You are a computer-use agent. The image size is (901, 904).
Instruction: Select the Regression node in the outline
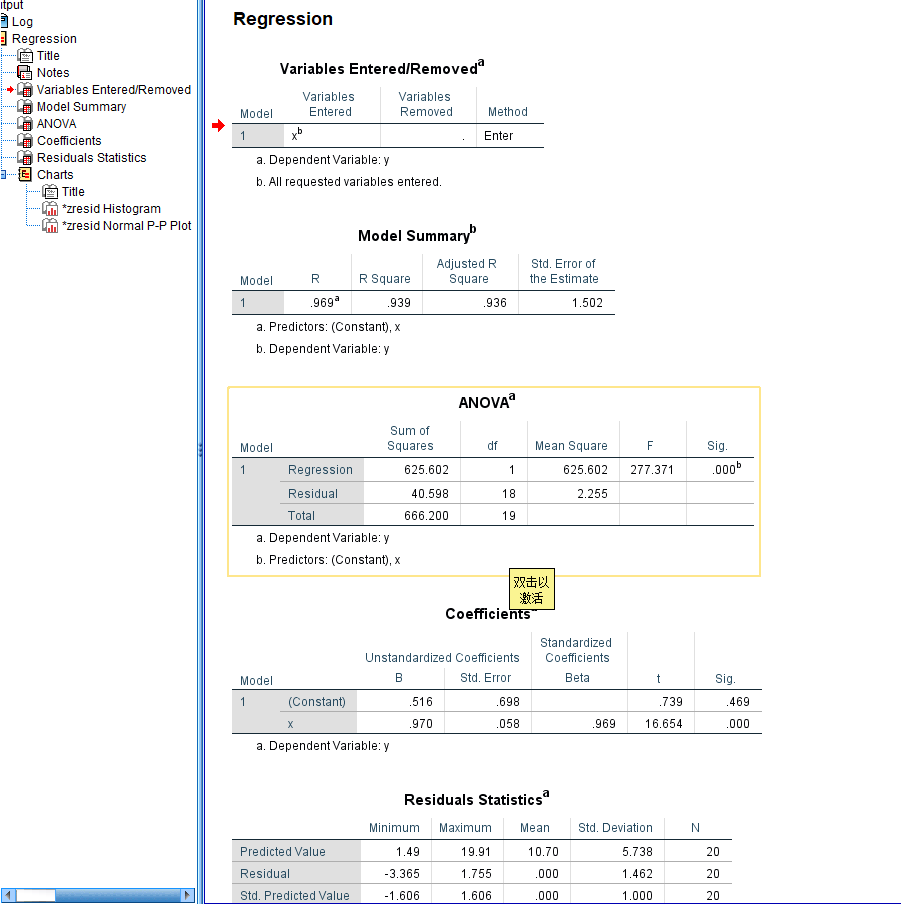click(44, 39)
